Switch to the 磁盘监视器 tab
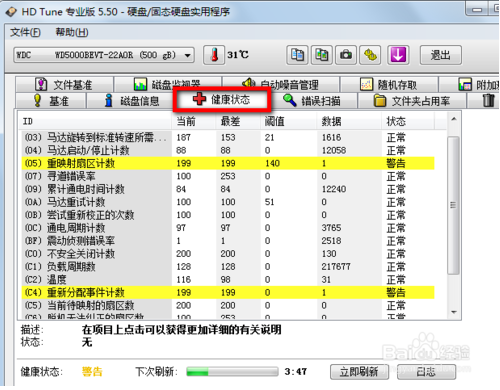This screenshot has width=500, height=390. (168, 85)
